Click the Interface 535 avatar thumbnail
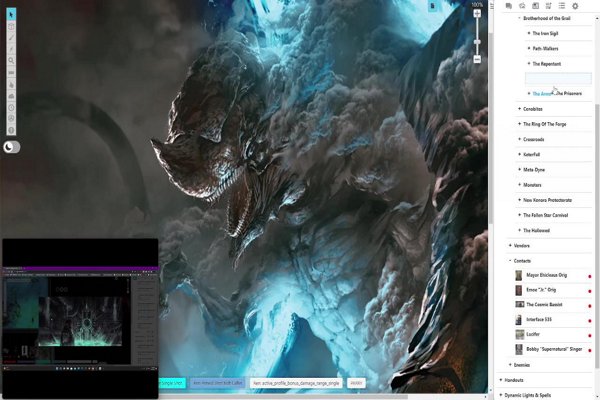This screenshot has width=600, height=400. click(519, 320)
